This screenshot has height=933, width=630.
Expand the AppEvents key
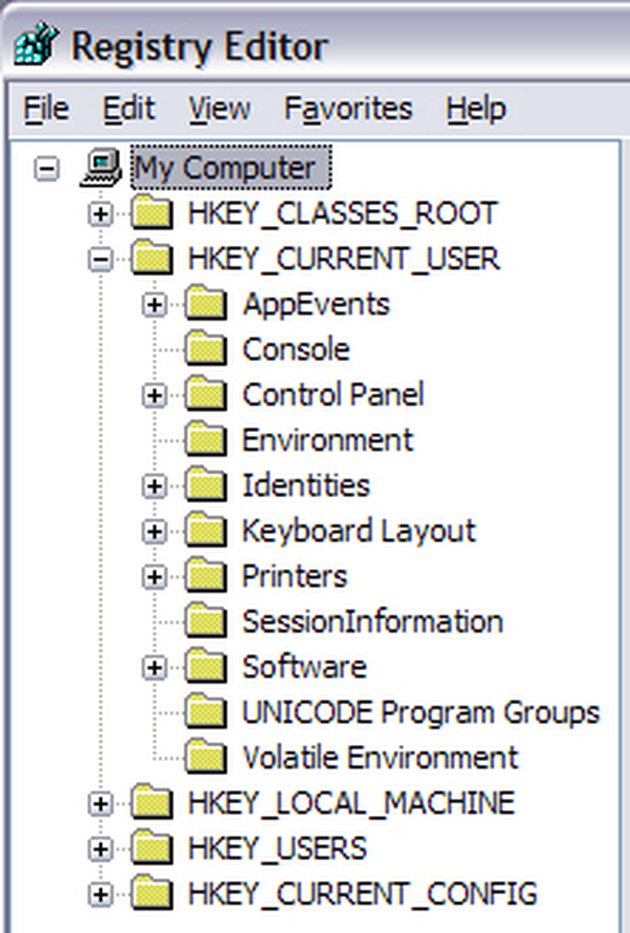155,305
